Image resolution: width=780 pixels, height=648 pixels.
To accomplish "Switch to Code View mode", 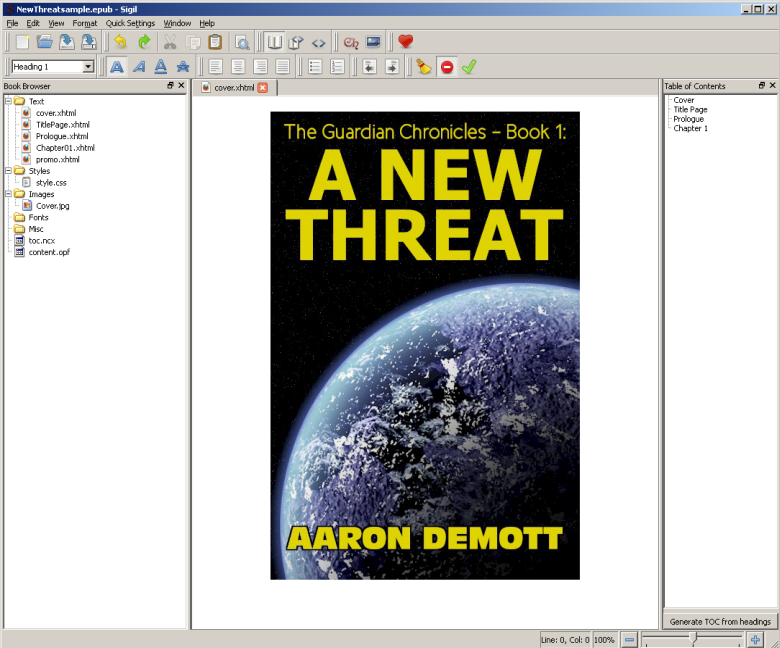I will tap(318, 42).
